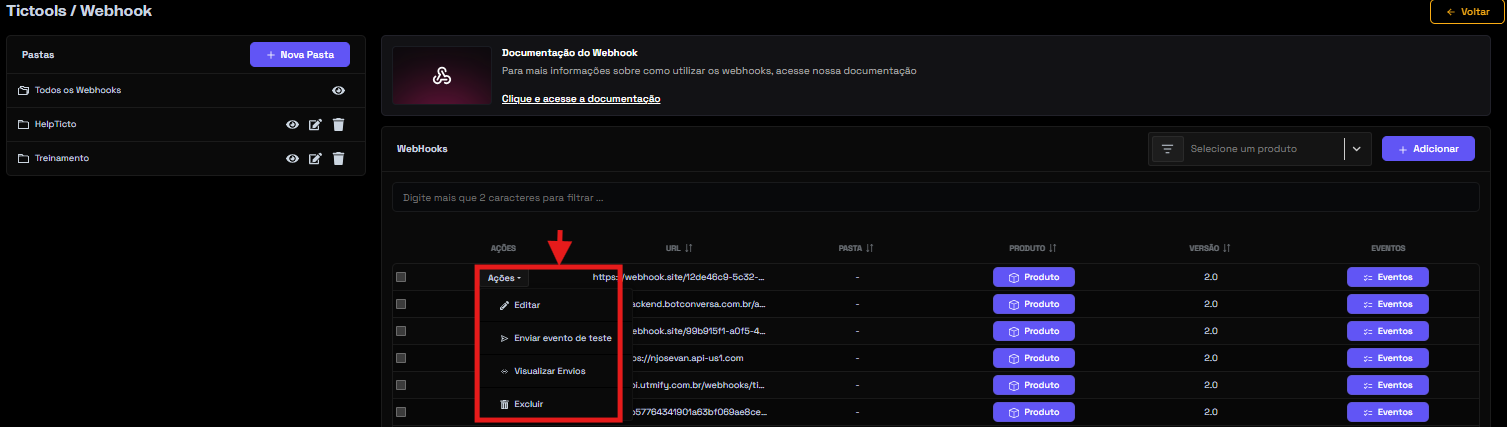Click trash icon next to Treinamento folder
This screenshot has height=427, width=1507.
tap(338, 158)
